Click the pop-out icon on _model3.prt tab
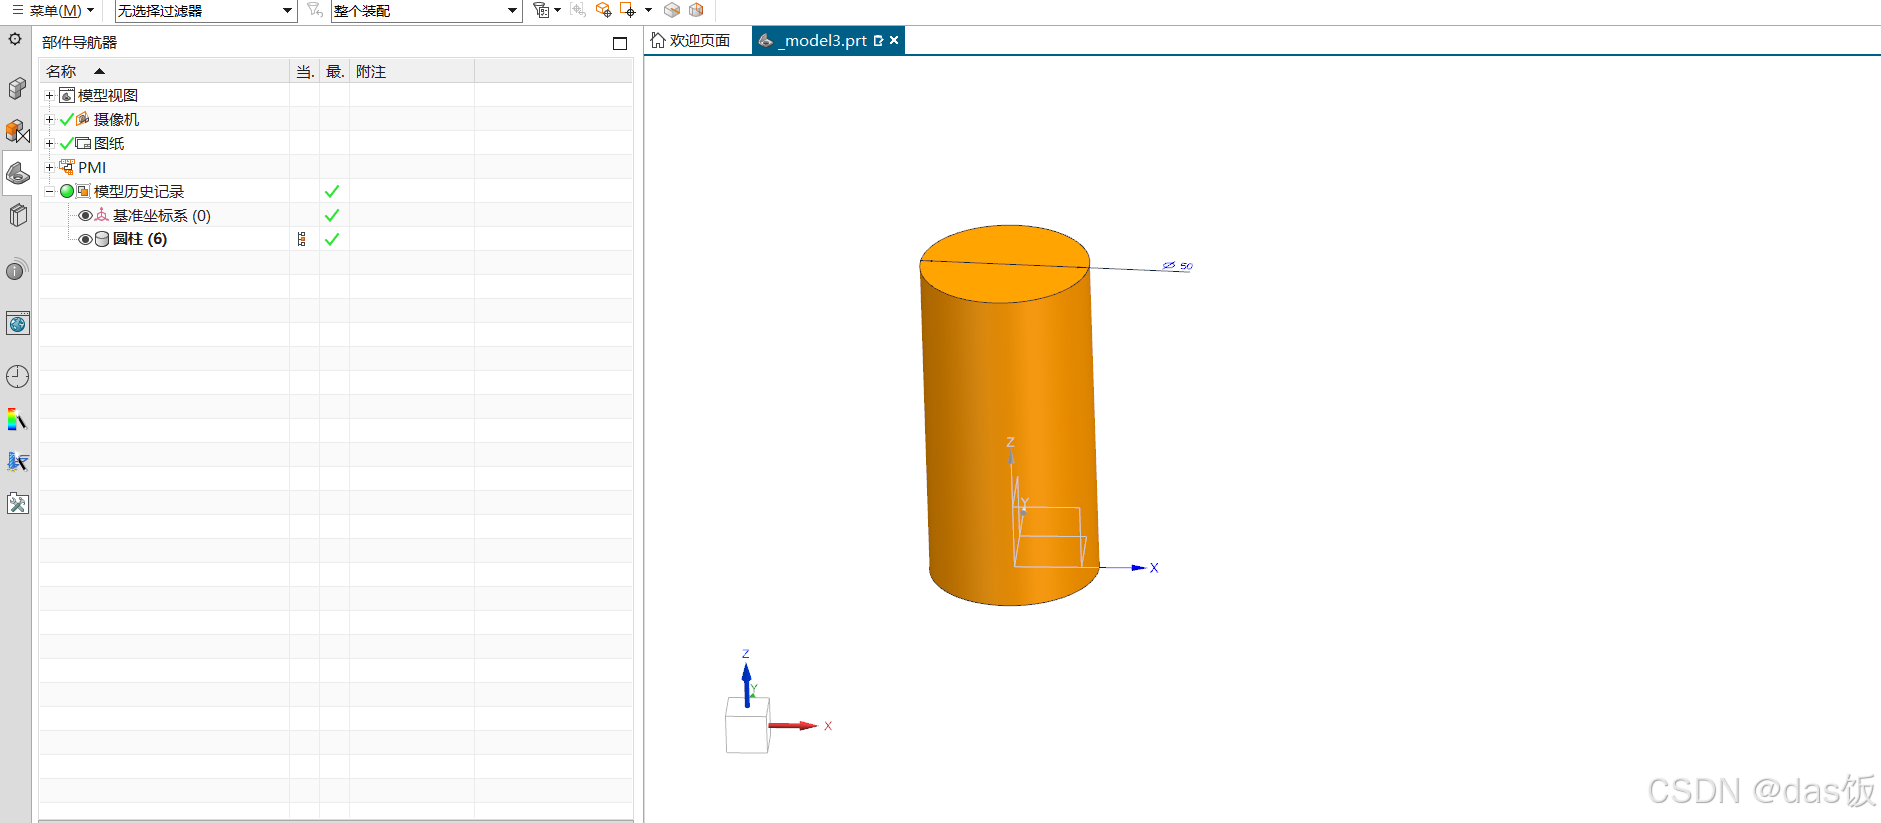This screenshot has height=823, width=1881. tap(878, 41)
